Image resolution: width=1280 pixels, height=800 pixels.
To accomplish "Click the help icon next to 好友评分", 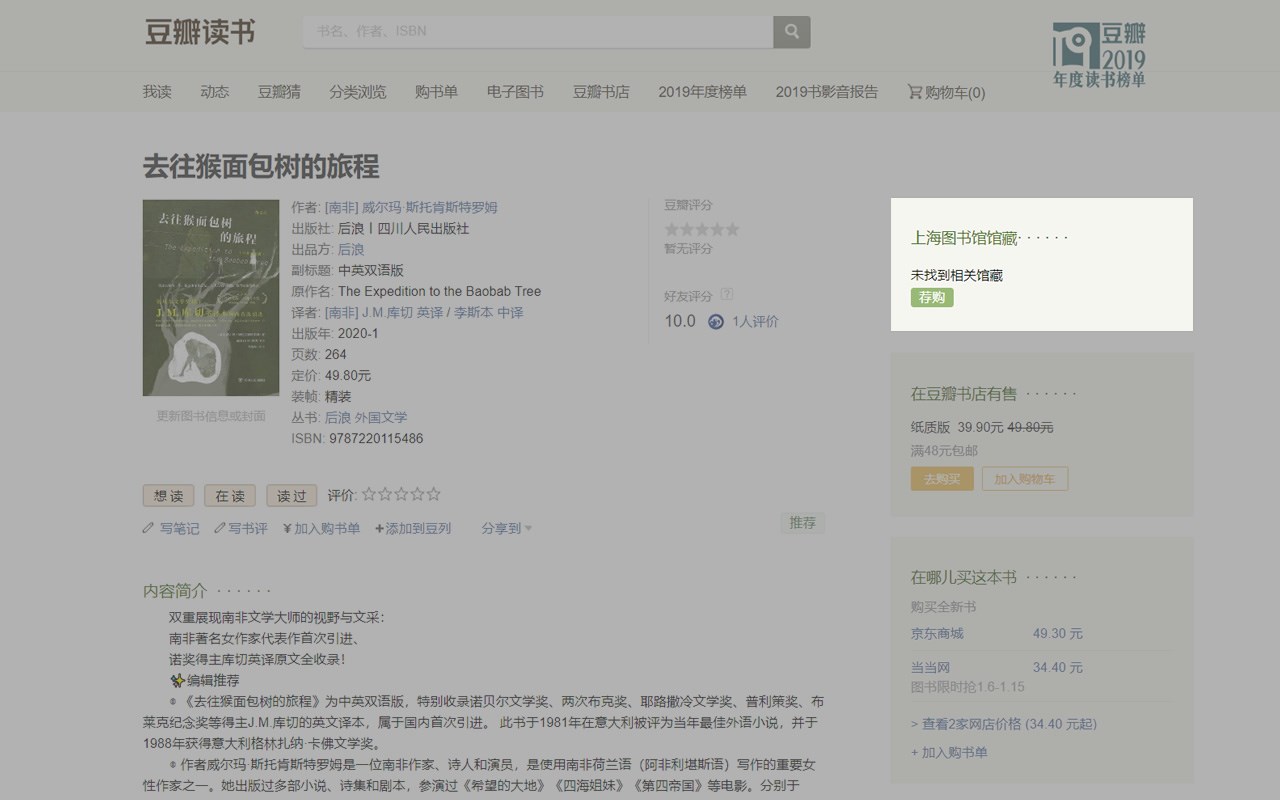I will pyautogui.click(x=727, y=295).
